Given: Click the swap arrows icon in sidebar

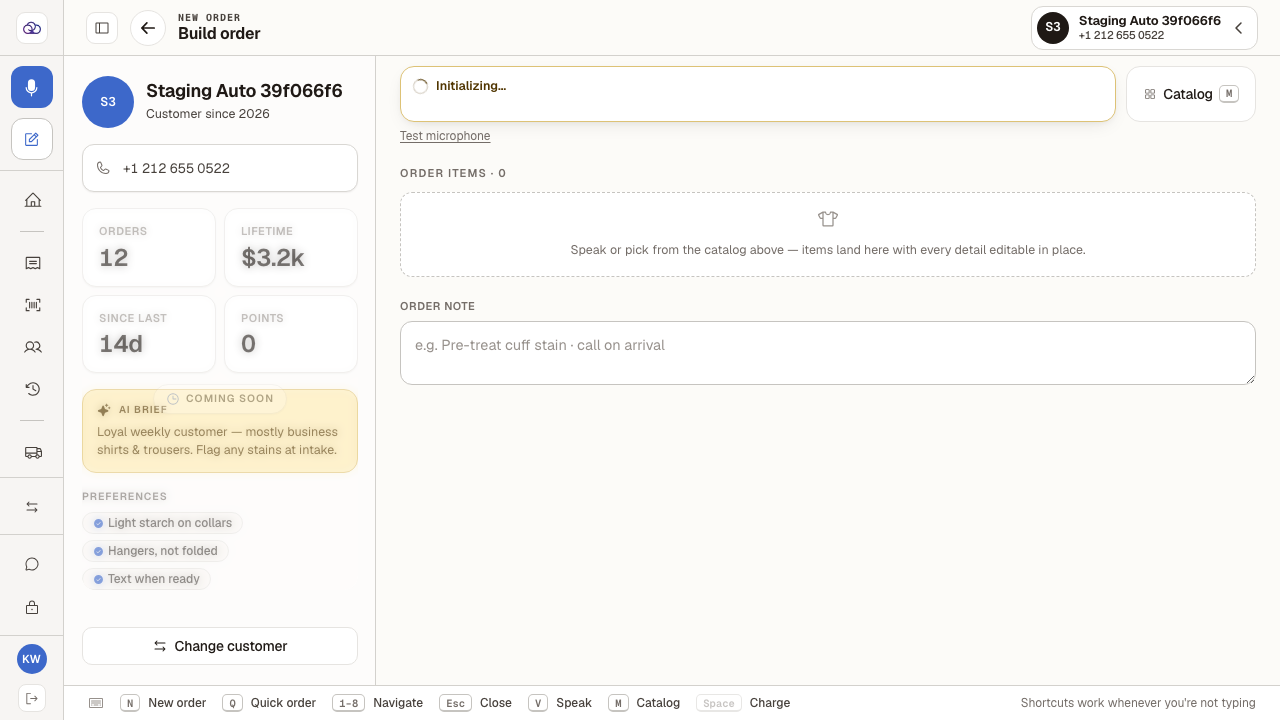Looking at the screenshot, I should (x=32, y=507).
